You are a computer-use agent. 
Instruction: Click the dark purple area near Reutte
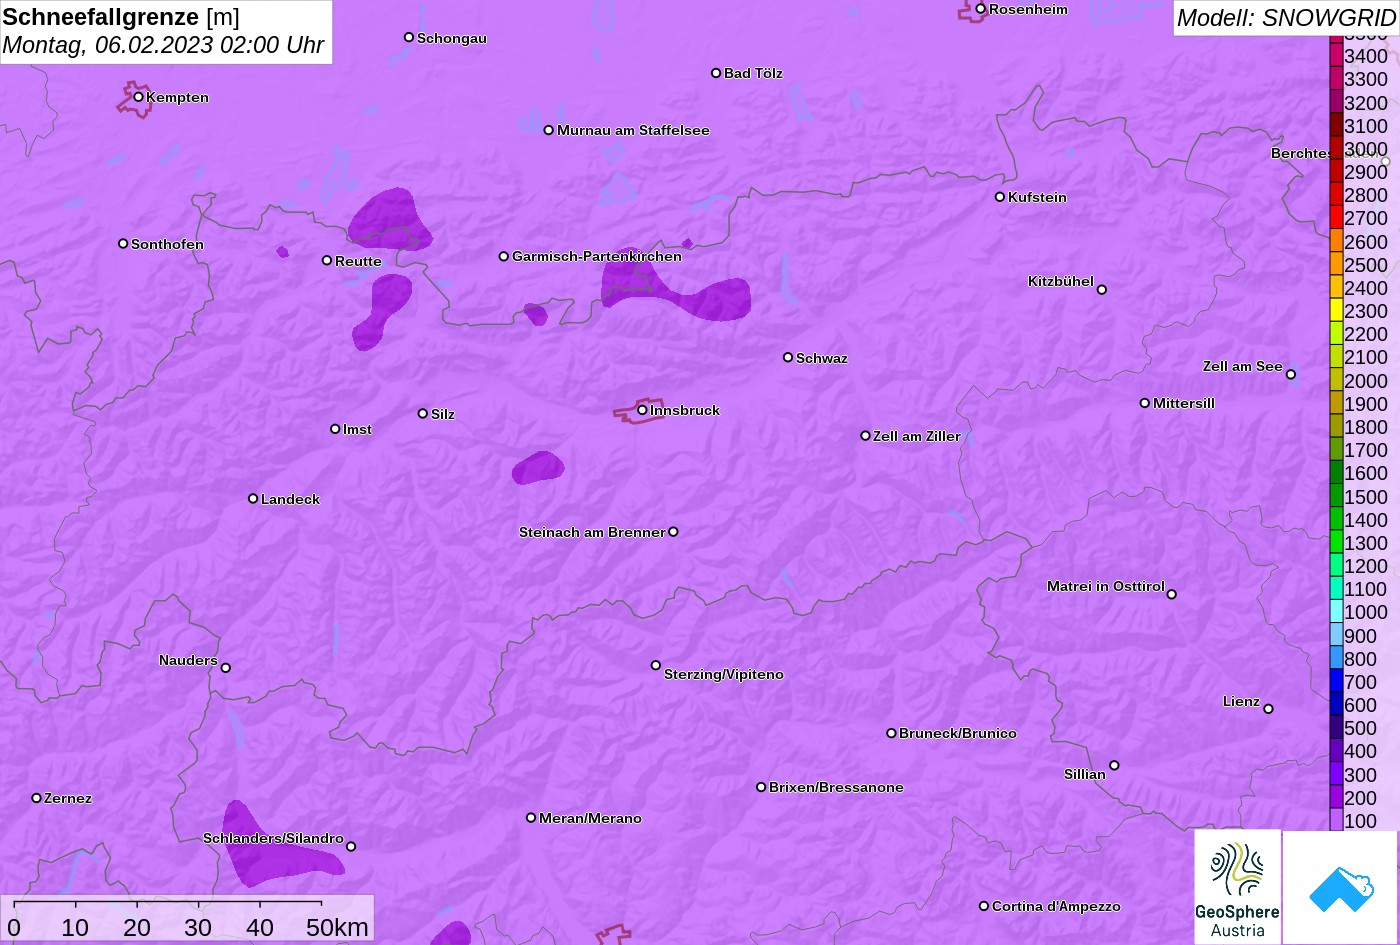[x=389, y=220]
